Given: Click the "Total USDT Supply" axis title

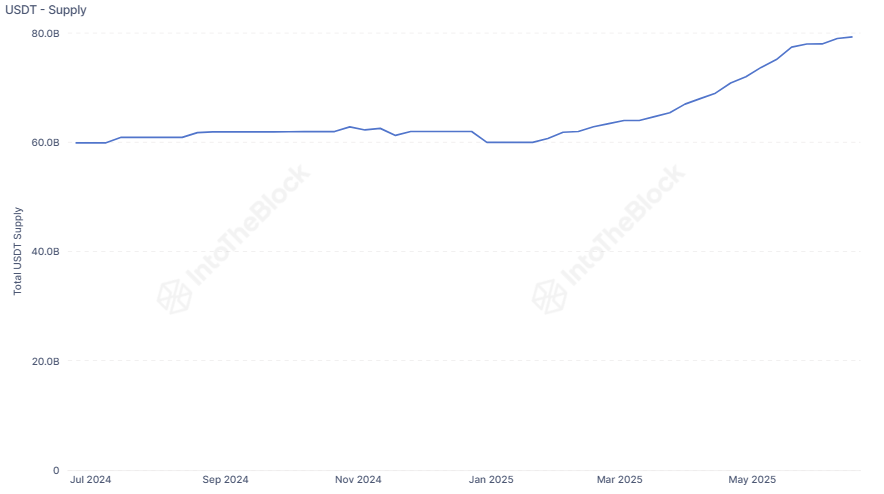Looking at the screenshot, I should coord(17,251).
